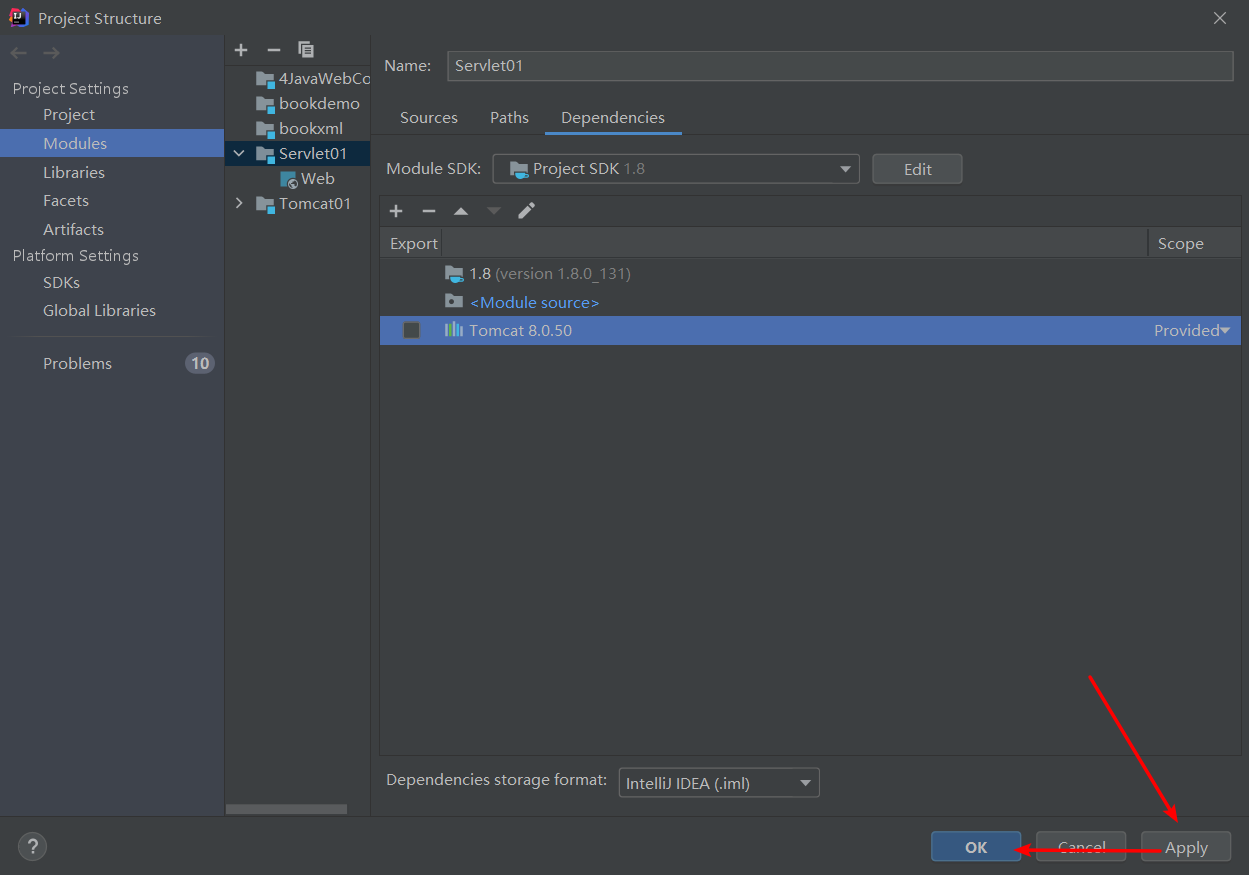Click the Edit button next to Module SDK
1249x875 pixels.
tap(917, 169)
